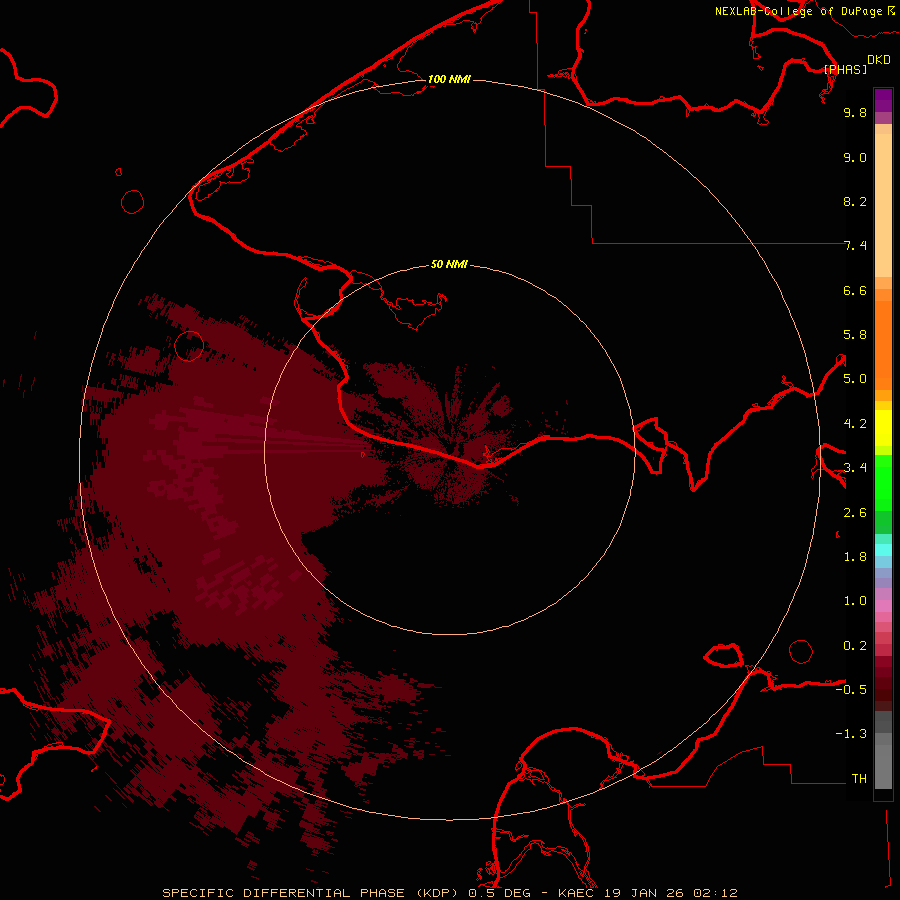
Task: Select the yellow band of the color bar
Action: [x=883, y=428]
